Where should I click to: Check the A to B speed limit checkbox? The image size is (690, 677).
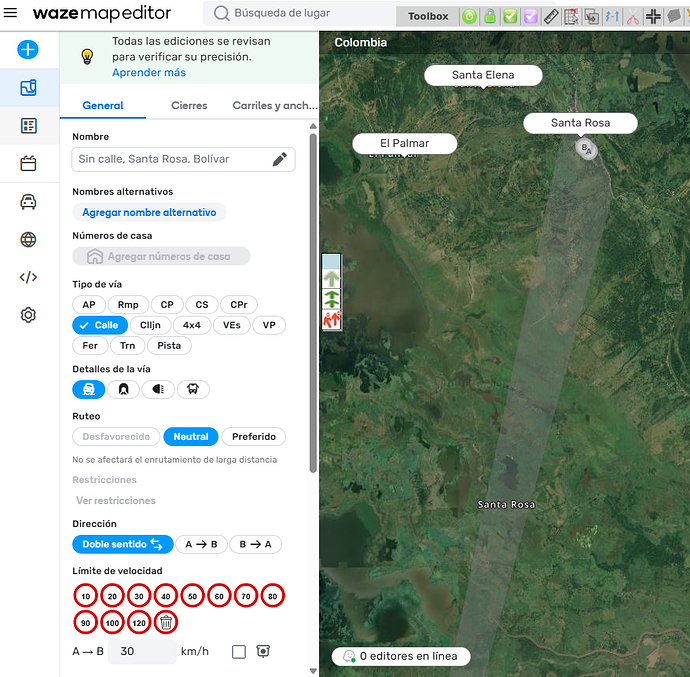point(239,651)
